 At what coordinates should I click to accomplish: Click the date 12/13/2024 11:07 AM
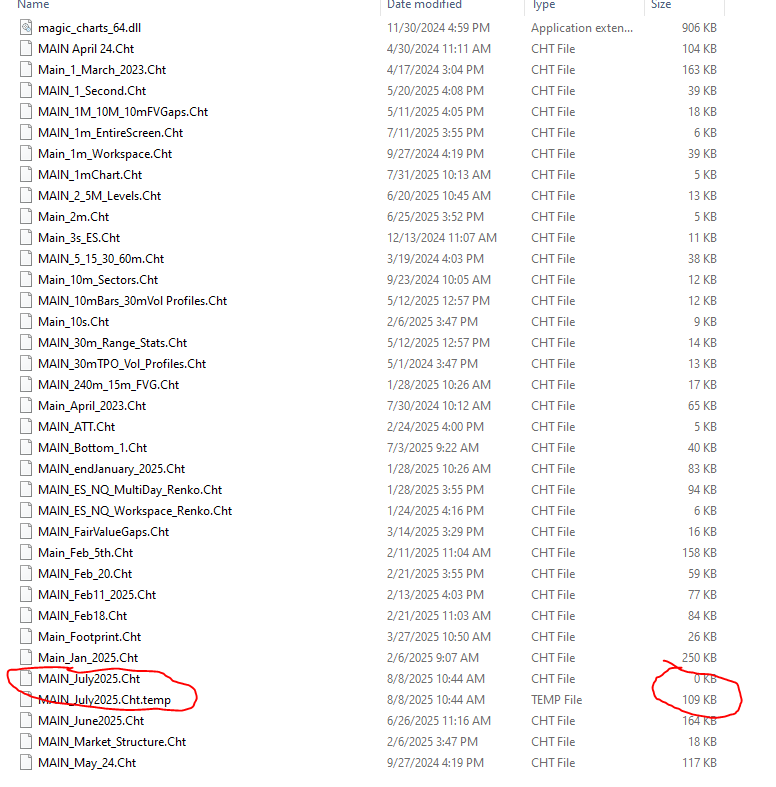(x=442, y=237)
